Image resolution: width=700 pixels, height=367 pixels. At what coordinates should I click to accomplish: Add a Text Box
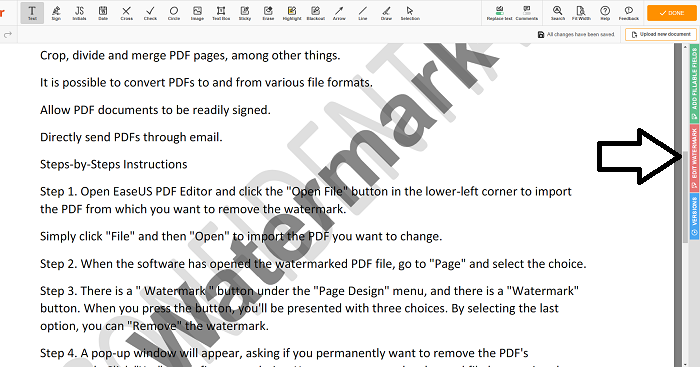click(221, 13)
